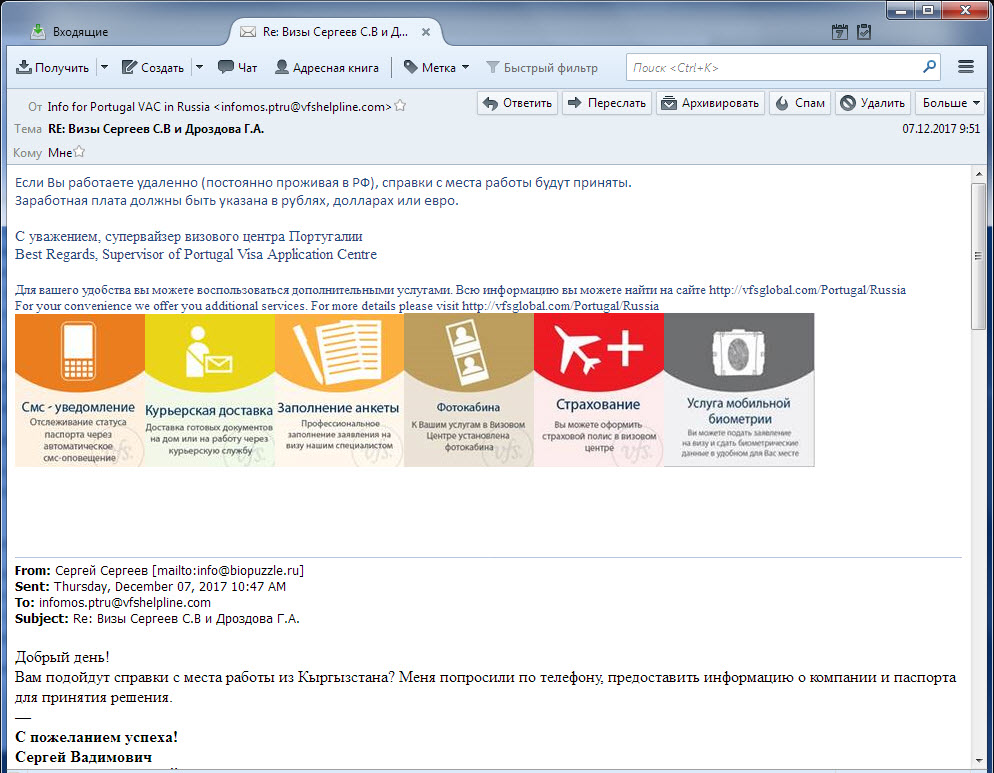Open the Calendar tab icon

point(840,32)
